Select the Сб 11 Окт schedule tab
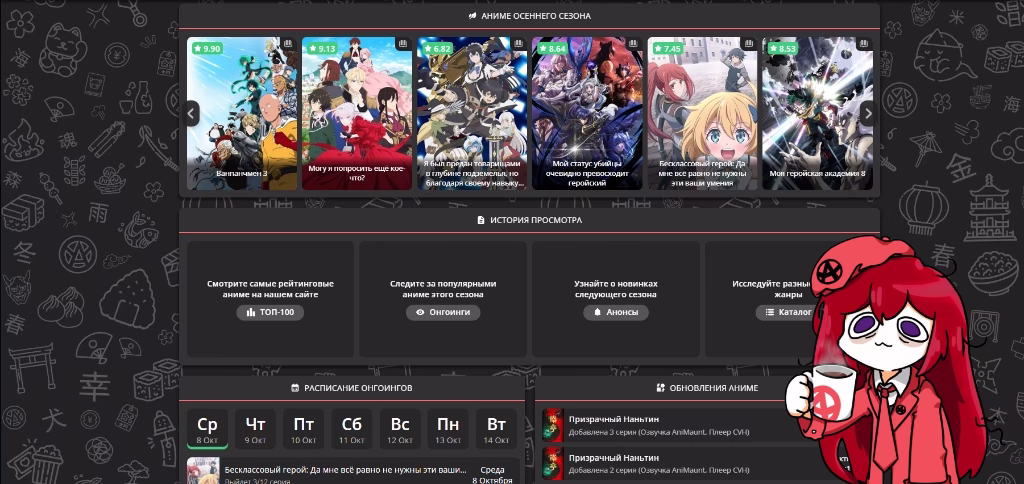Screen dimensions: 1024x484 [x=351, y=429]
